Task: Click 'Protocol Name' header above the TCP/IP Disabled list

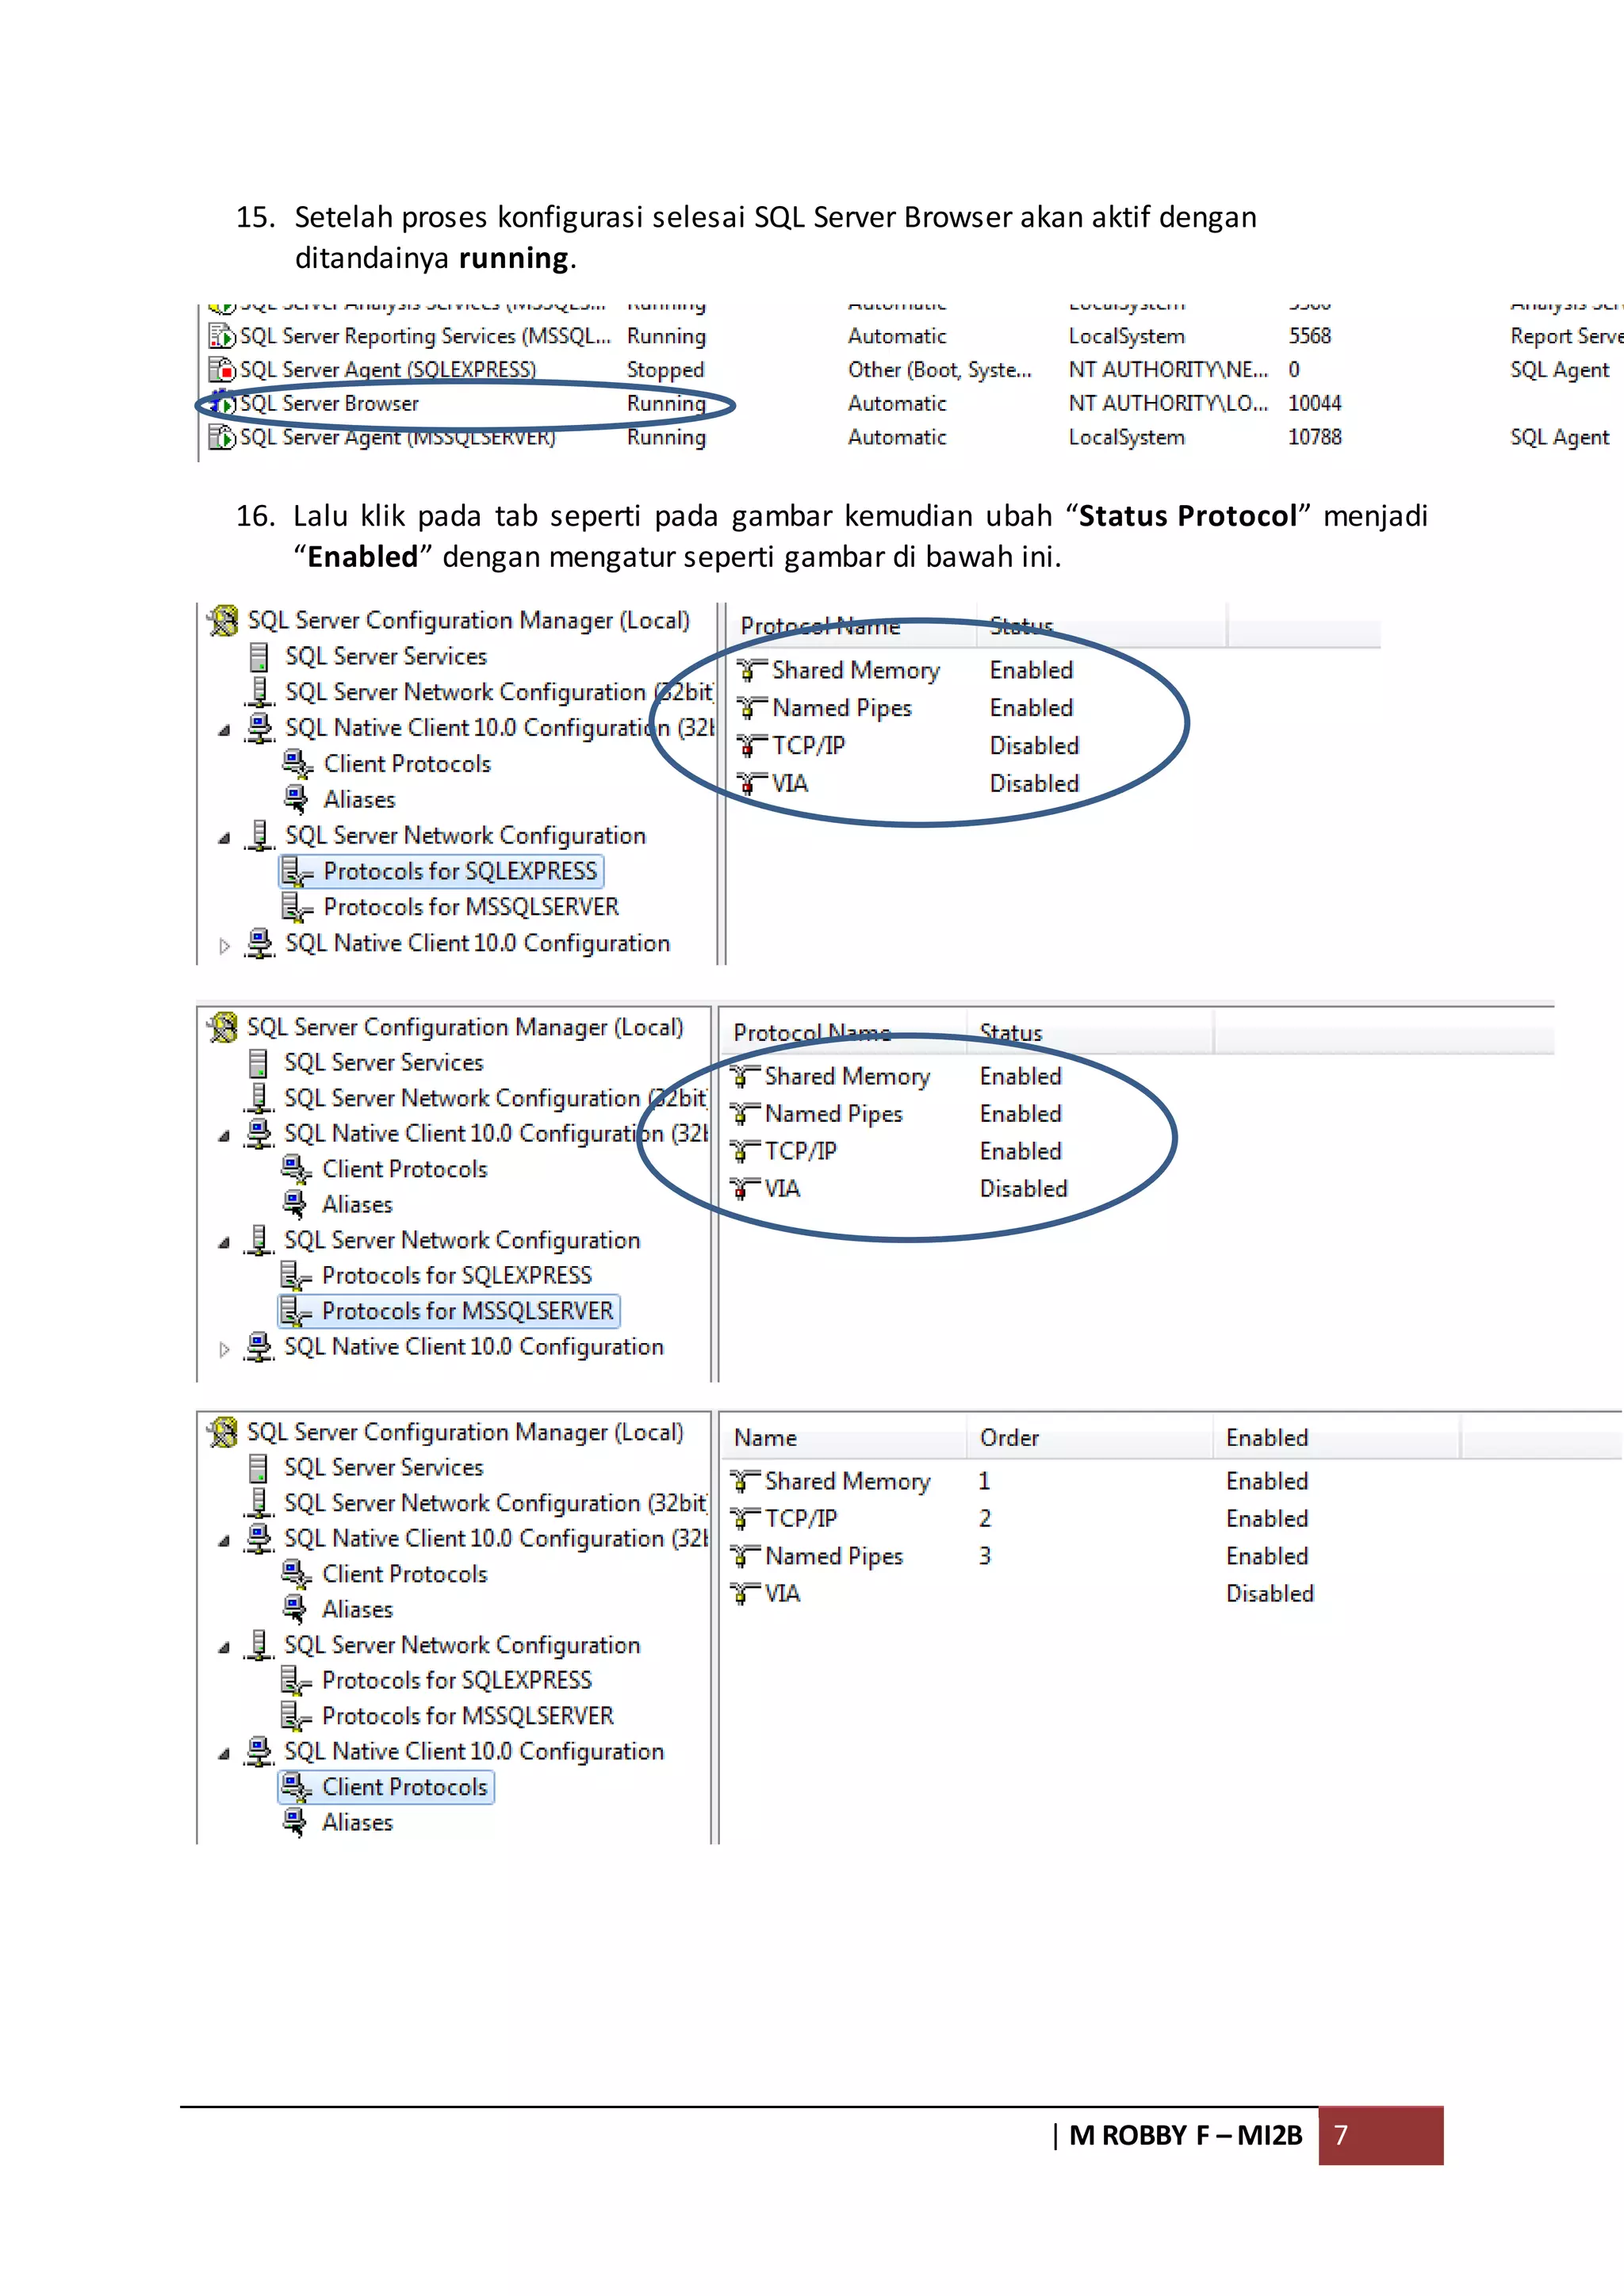Action: [820, 627]
